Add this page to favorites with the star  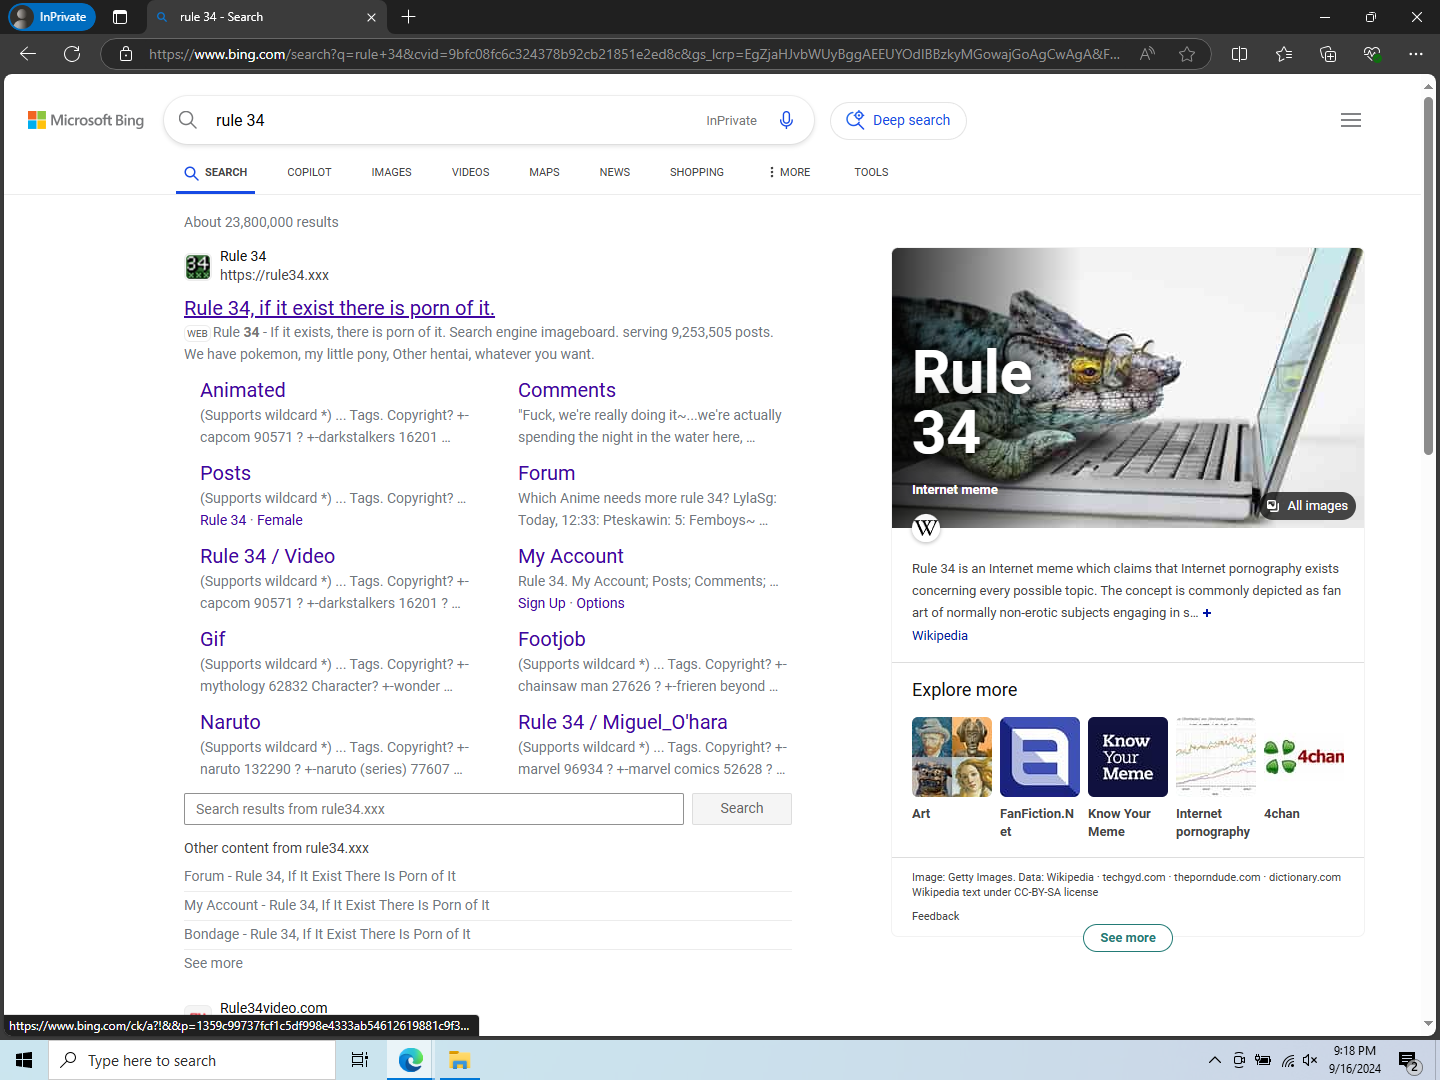pyautogui.click(x=1187, y=54)
